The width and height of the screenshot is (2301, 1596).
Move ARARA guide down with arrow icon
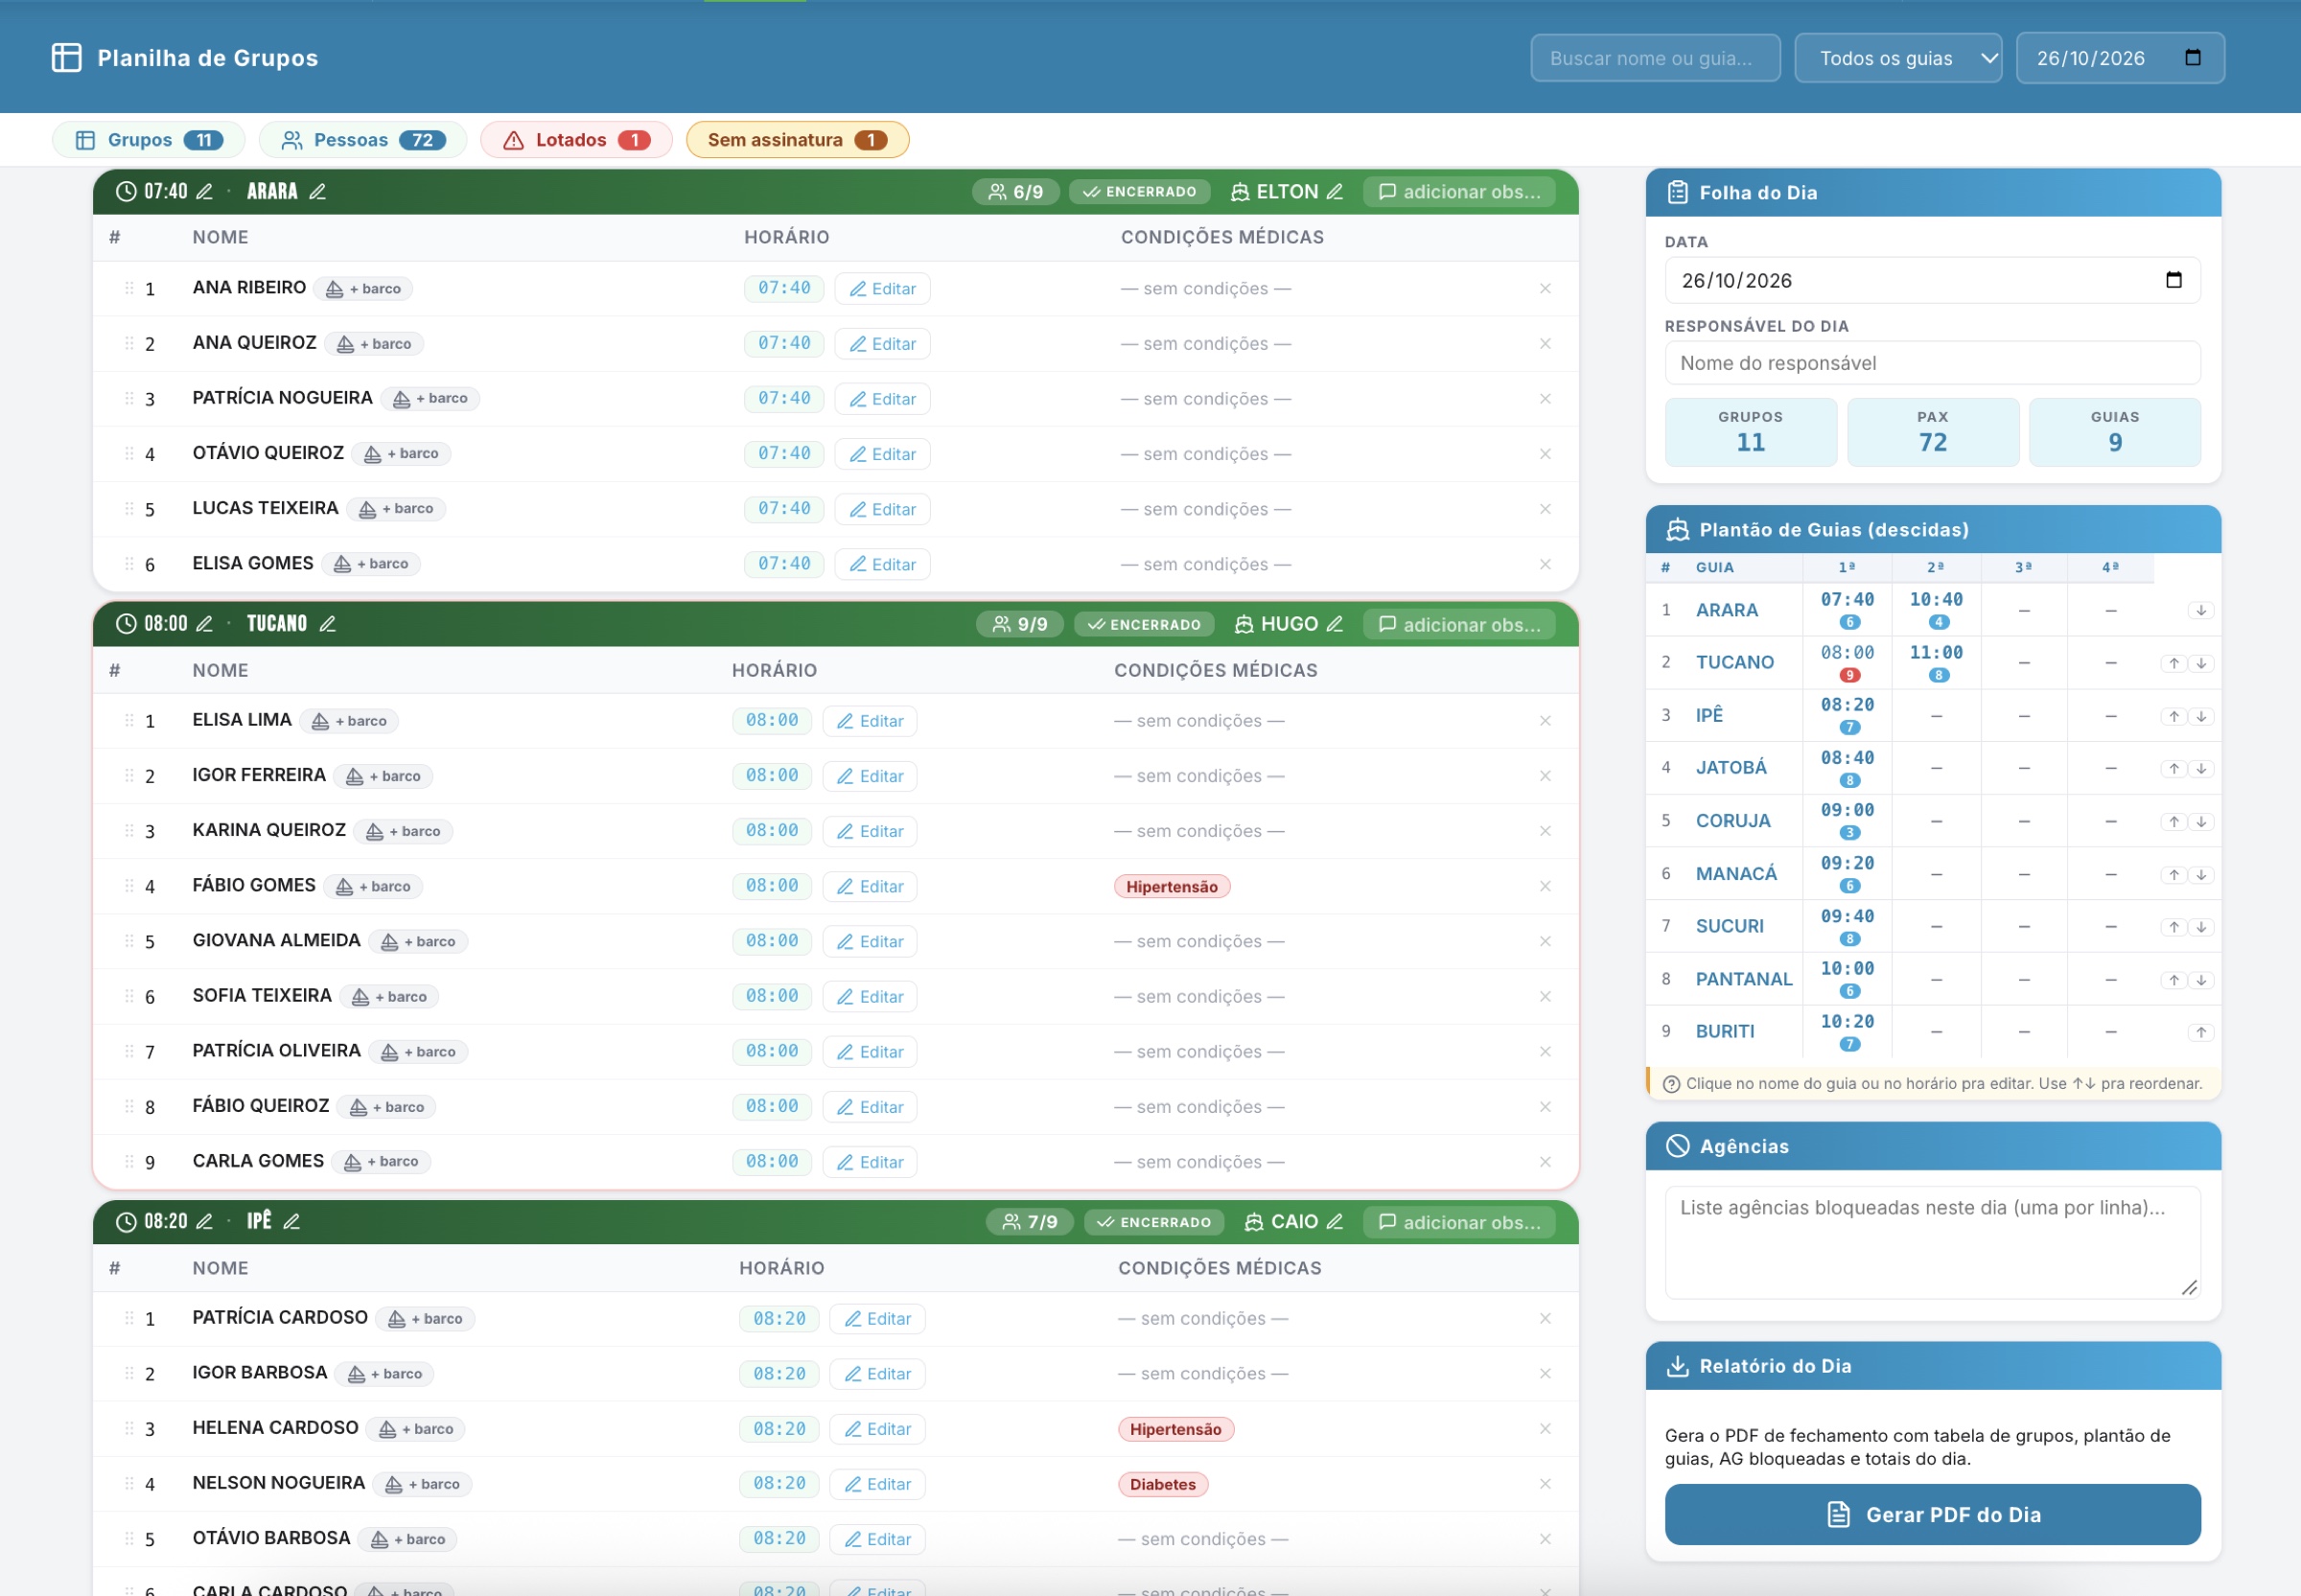(2201, 610)
